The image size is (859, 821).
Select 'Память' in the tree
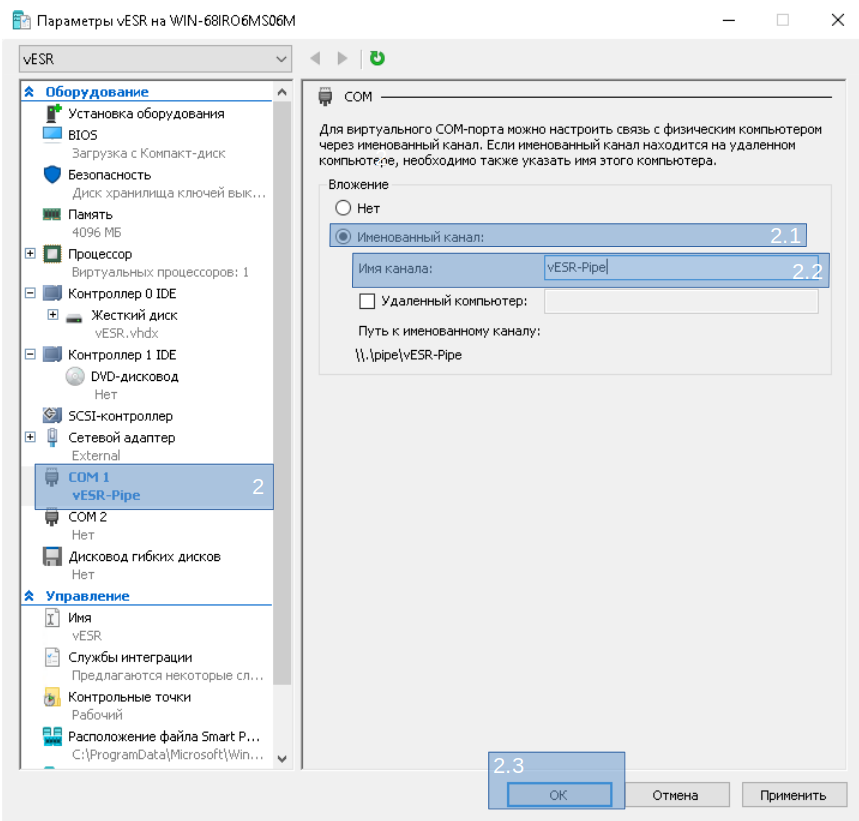90,214
